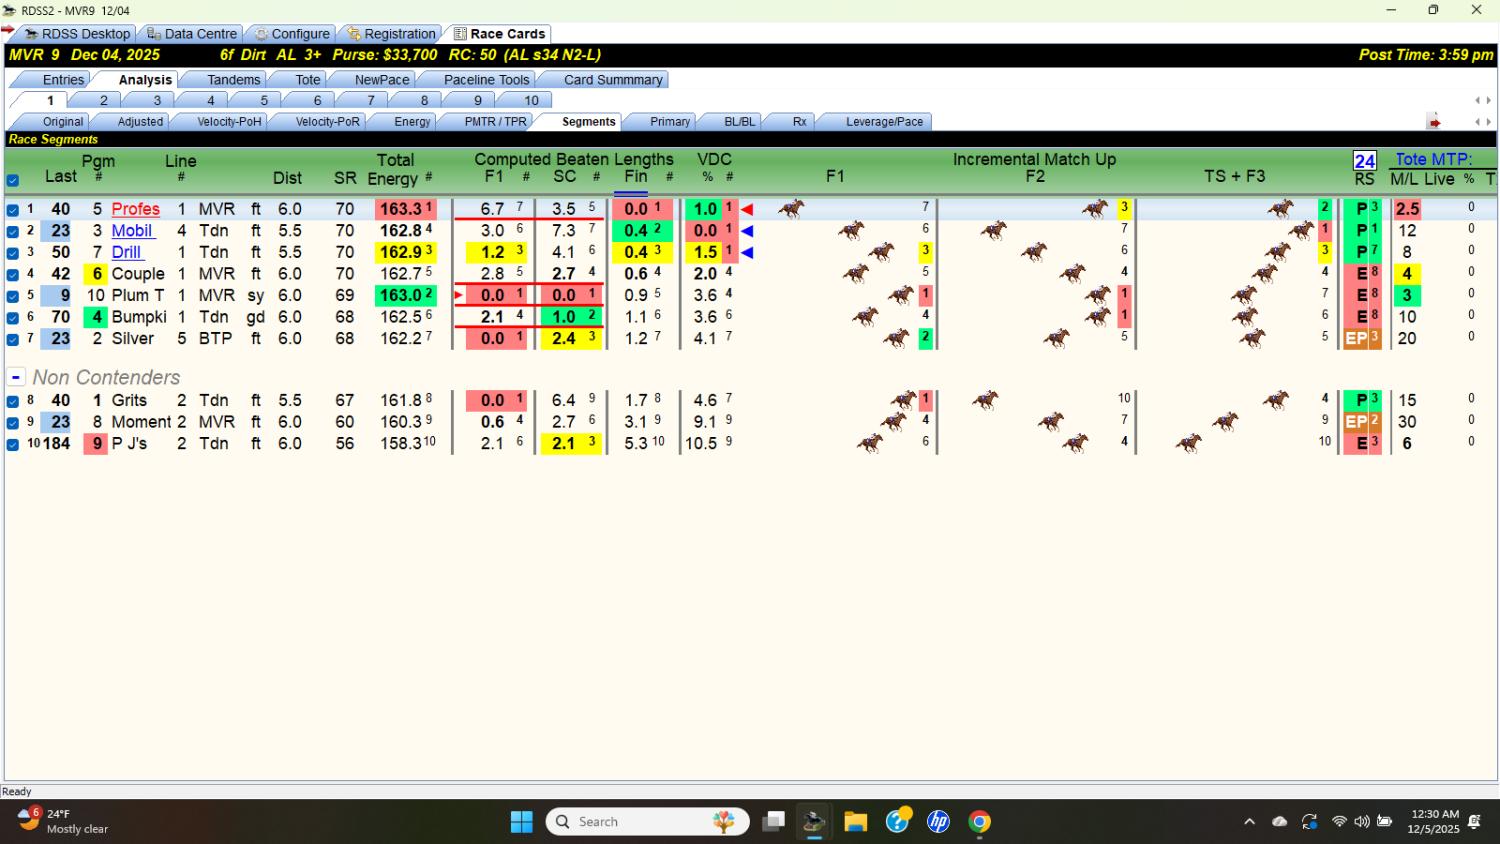Image resolution: width=1500 pixels, height=844 pixels.
Task: Open weather widget showing 24°F
Action: click(62, 821)
